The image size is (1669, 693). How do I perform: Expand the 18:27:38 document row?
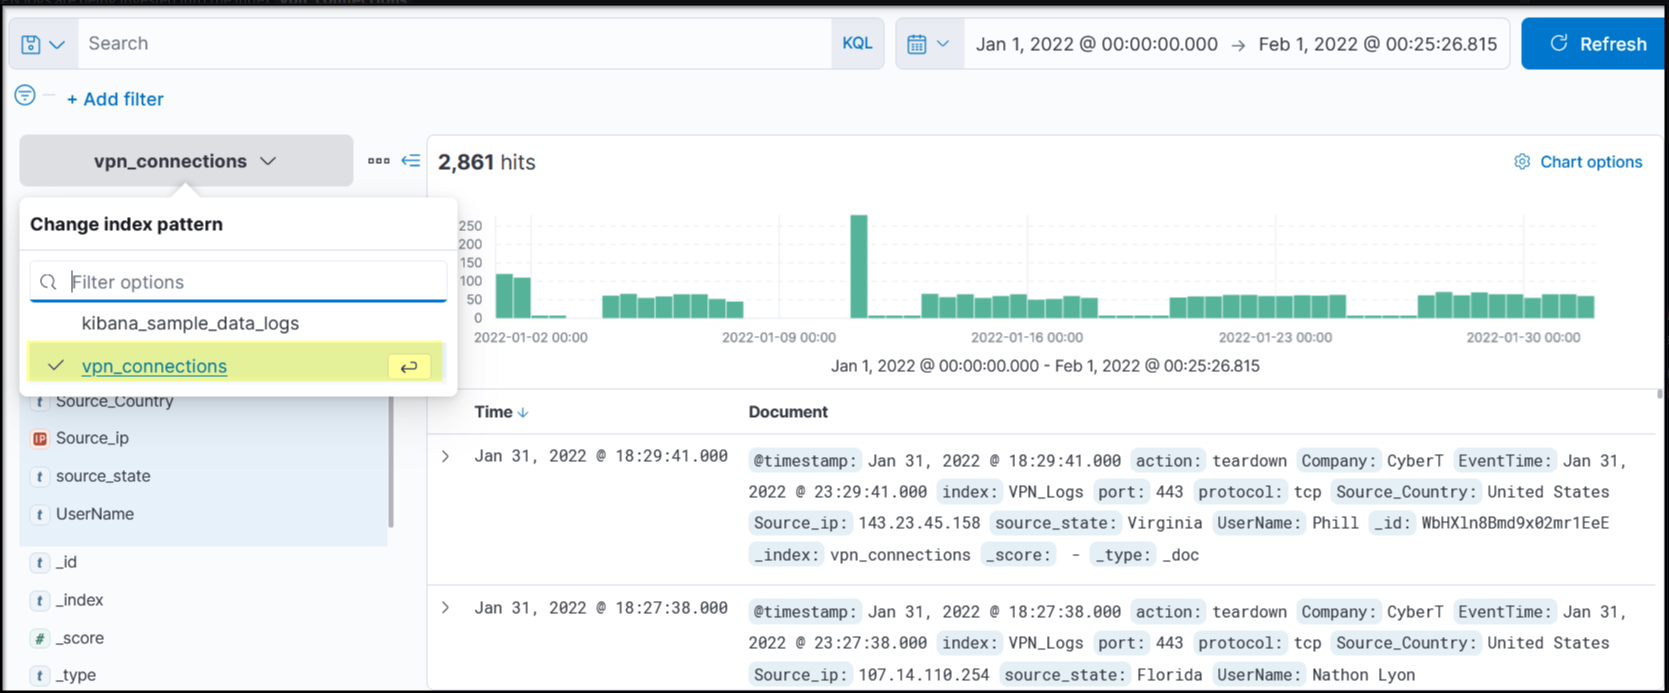click(x=446, y=608)
